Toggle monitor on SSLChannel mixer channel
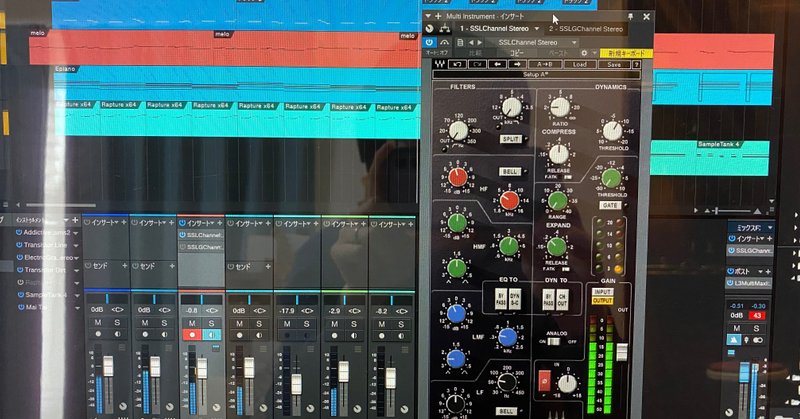This screenshot has height=419, width=800. pyautogui.click(x=212, y=335)
